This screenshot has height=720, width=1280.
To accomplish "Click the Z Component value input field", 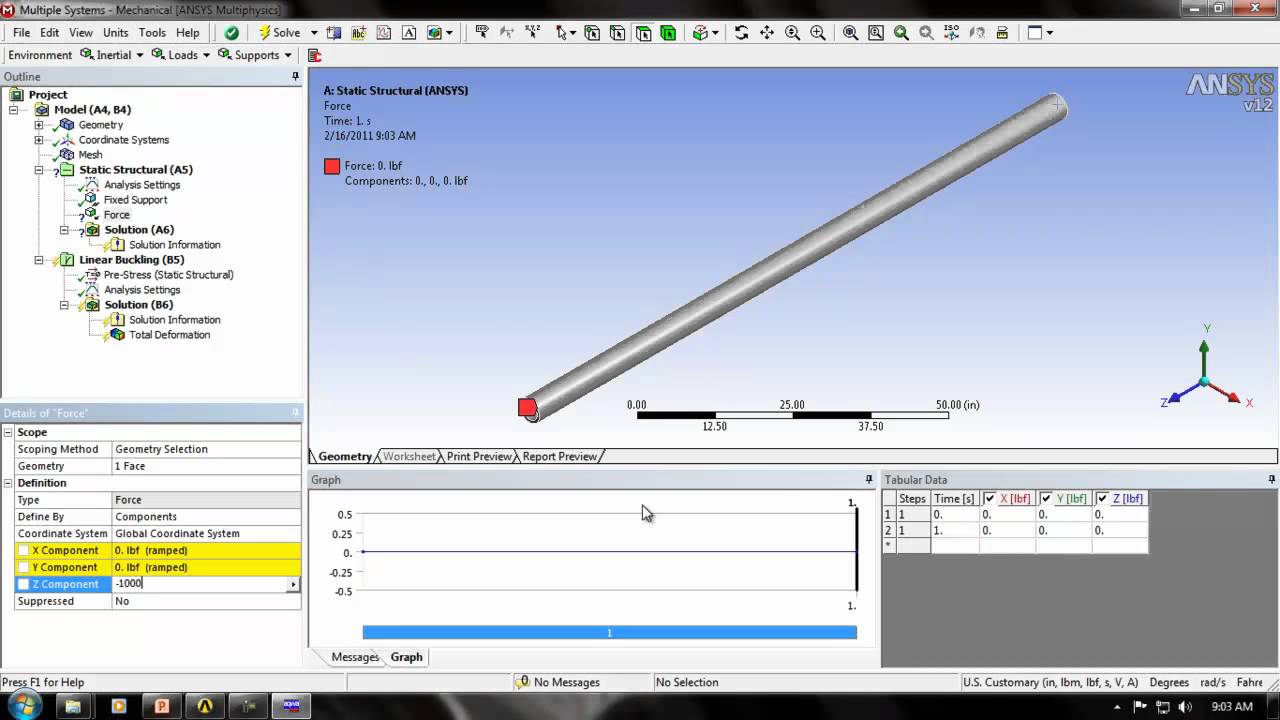I will pos(199,584).
